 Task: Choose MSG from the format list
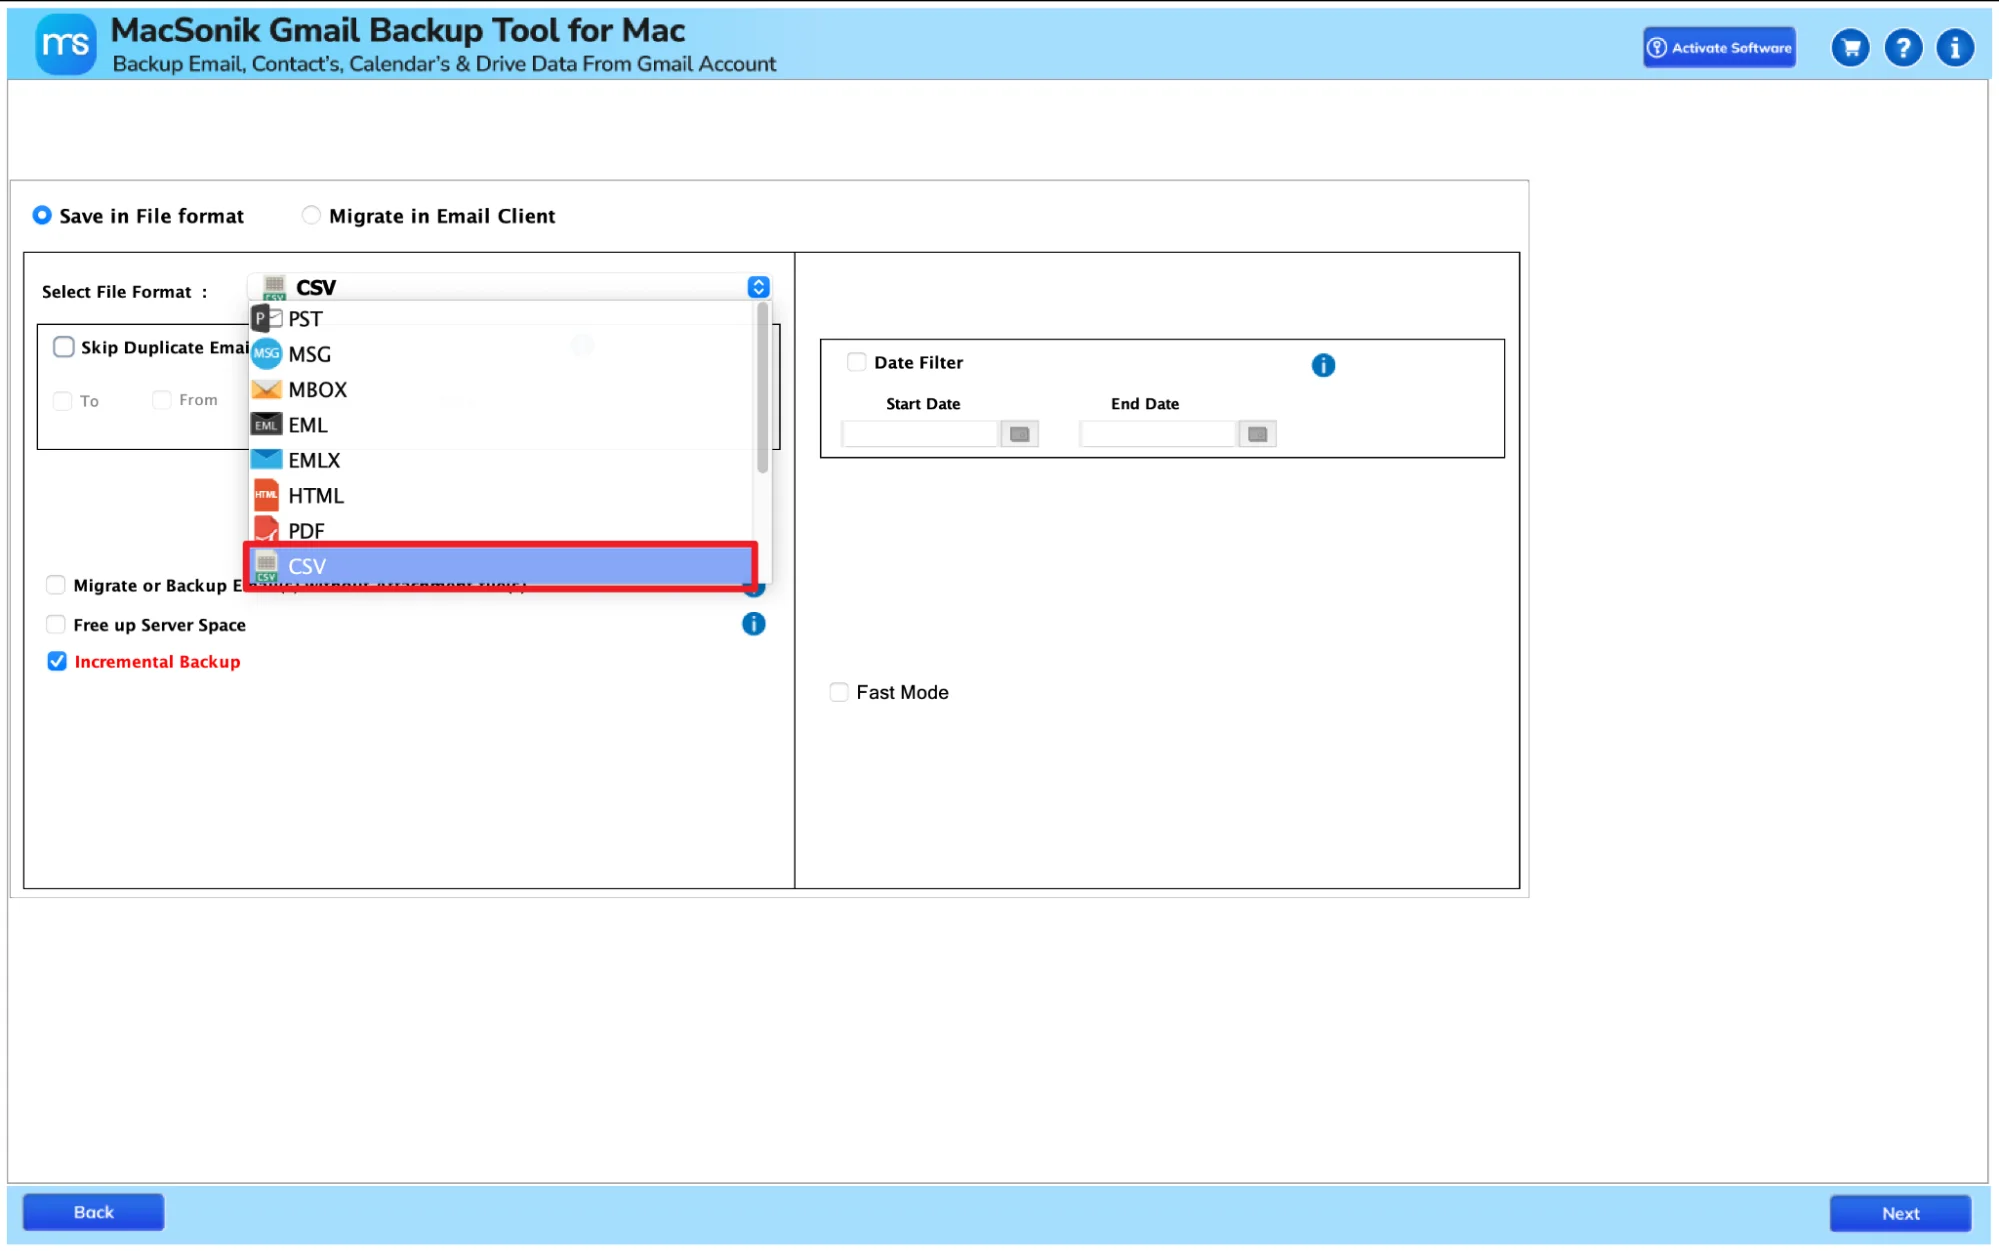click(500, 354)
